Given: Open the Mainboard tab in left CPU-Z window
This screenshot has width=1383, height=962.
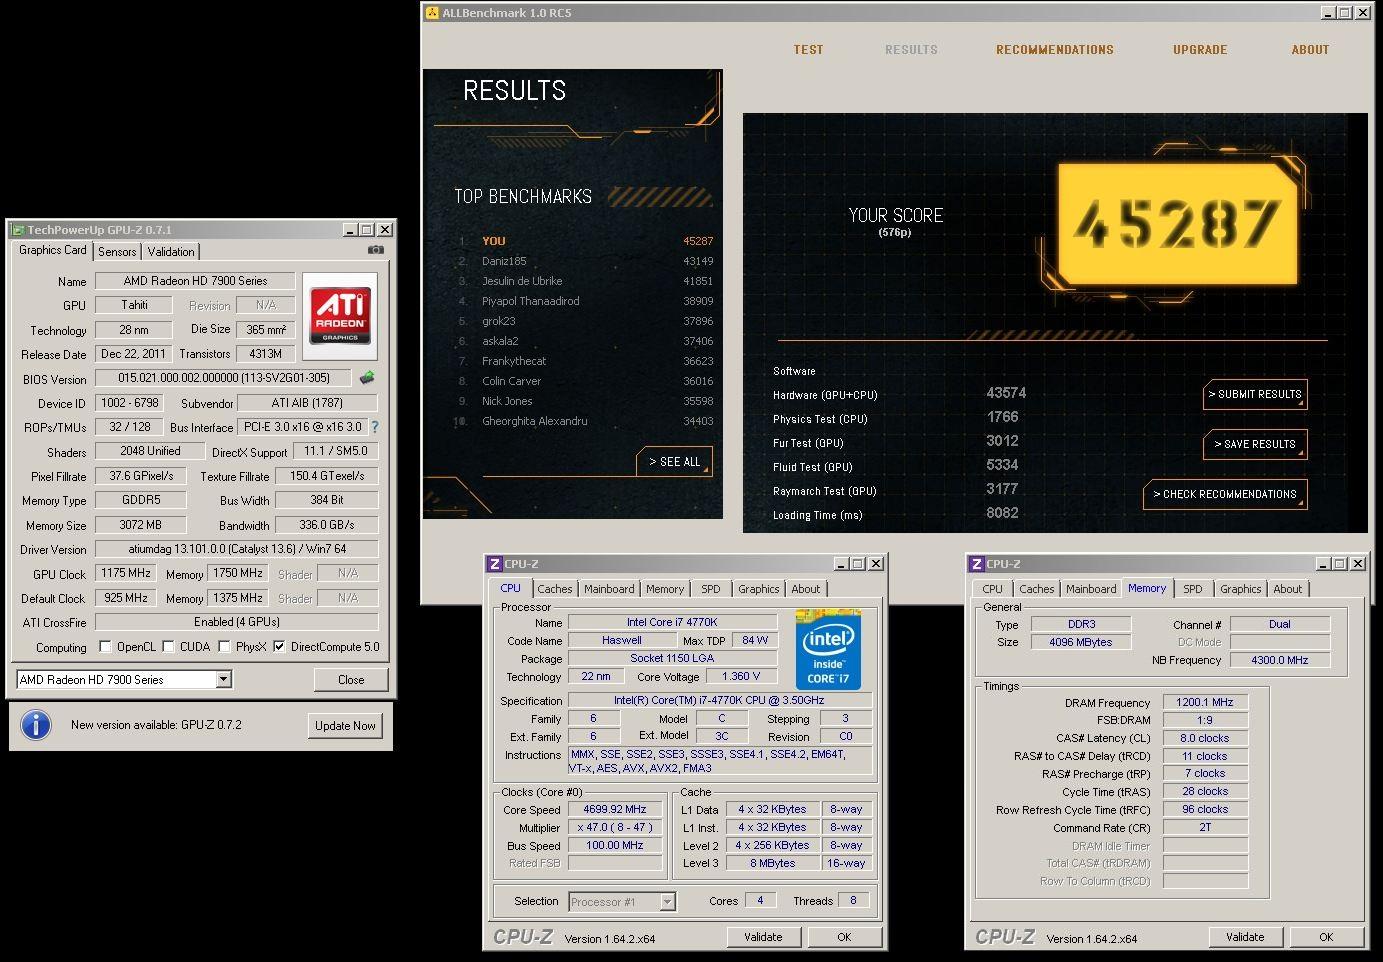Looking at the screenshot, I should click(x=609, y=590).
